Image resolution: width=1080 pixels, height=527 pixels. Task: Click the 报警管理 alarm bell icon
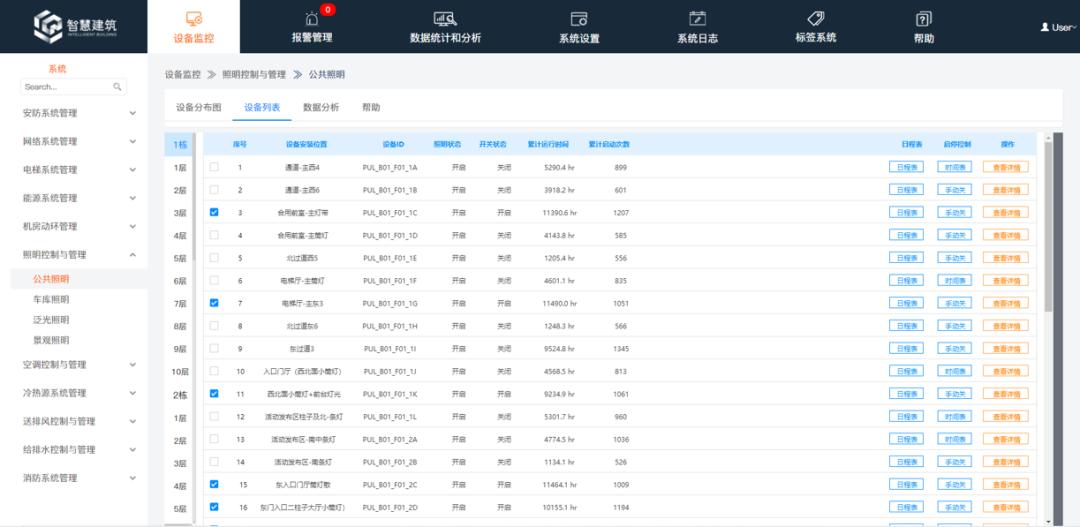tap(311, 19)
